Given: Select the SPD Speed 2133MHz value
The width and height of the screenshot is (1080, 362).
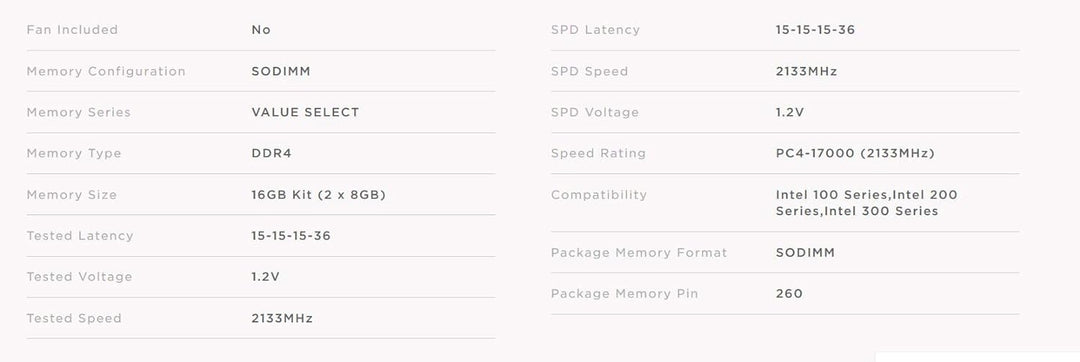Looking at the screenshot, I should click(x=807, y=71).
